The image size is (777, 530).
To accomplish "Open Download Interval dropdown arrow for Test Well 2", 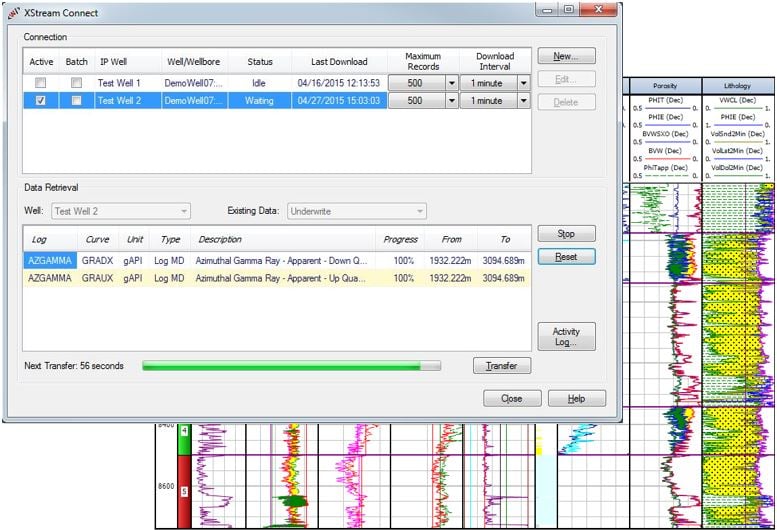I will 524,101.
